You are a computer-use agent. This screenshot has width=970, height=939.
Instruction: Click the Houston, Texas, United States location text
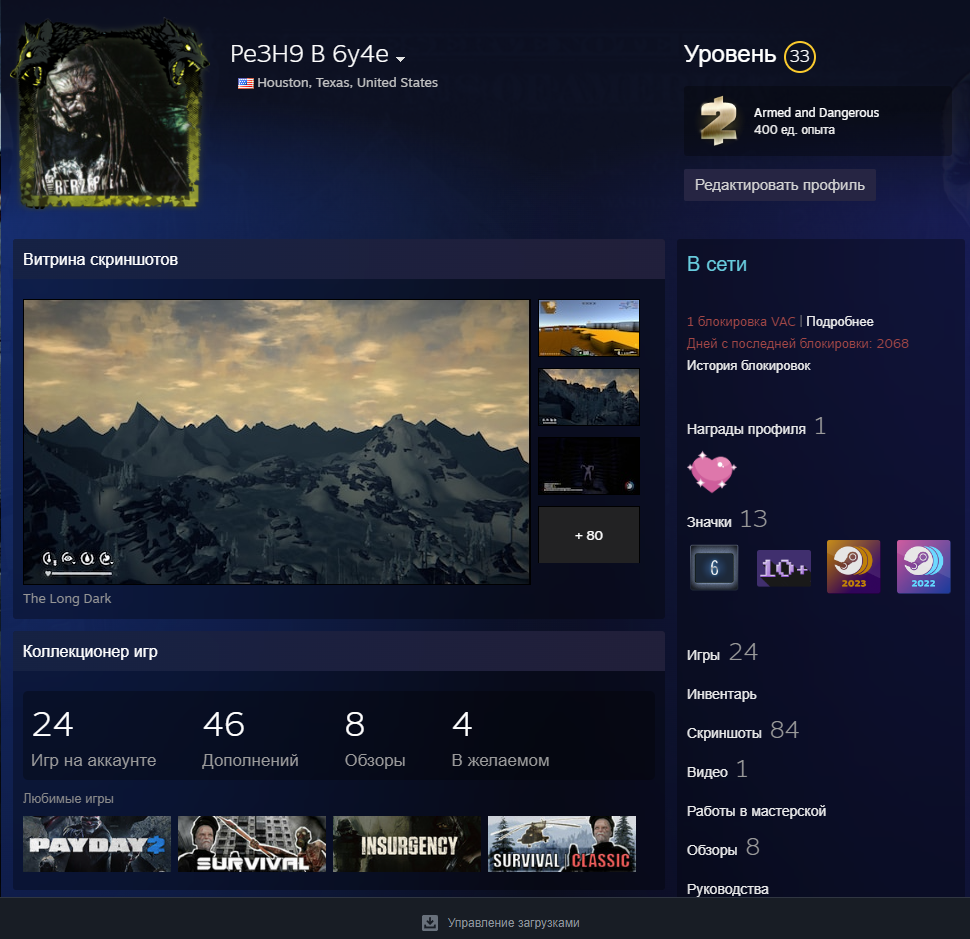point(347,83)
